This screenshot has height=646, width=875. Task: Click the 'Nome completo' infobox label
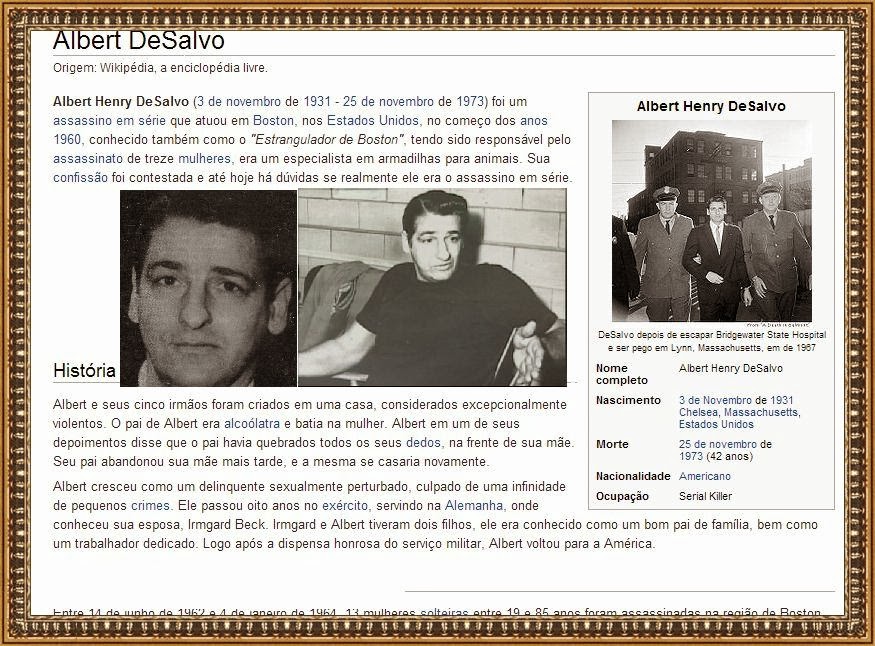(622, 374)
